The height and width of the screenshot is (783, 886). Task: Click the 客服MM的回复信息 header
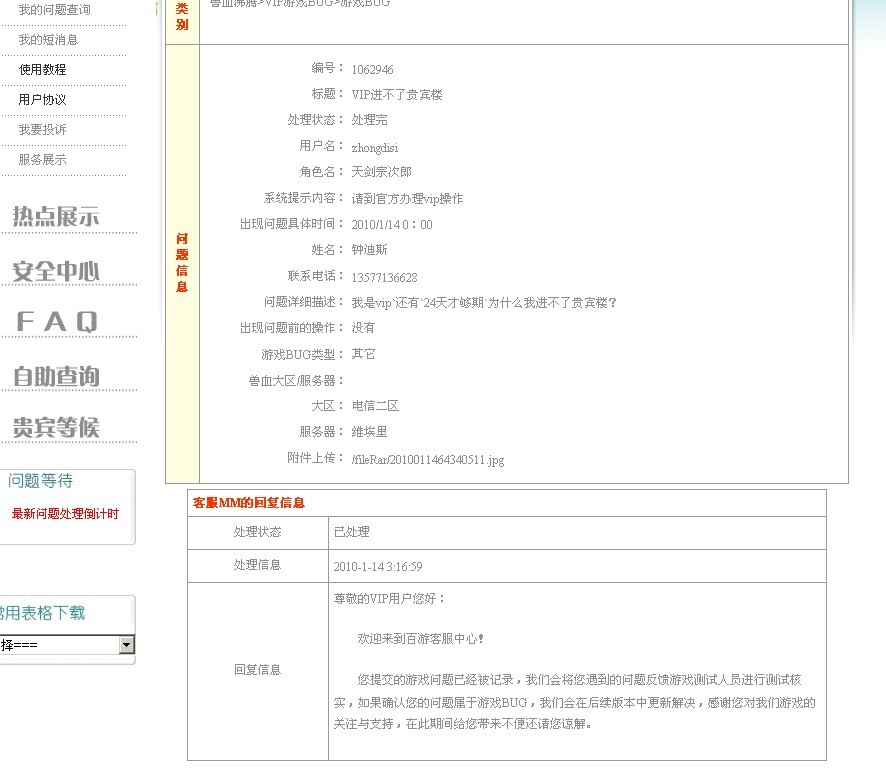[x=249, y=503]
